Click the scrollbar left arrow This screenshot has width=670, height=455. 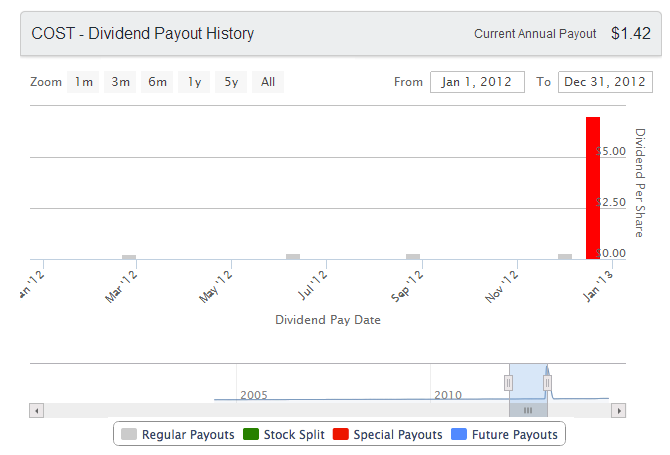37,411
